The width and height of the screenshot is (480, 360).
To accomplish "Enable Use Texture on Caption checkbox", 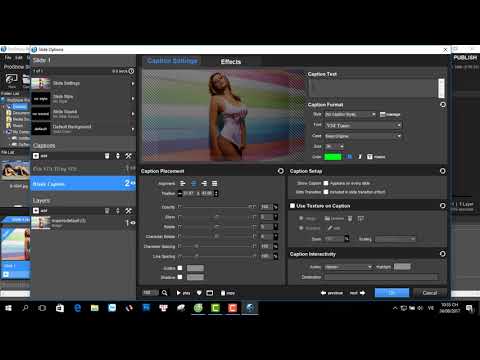I will coord(292,206).
